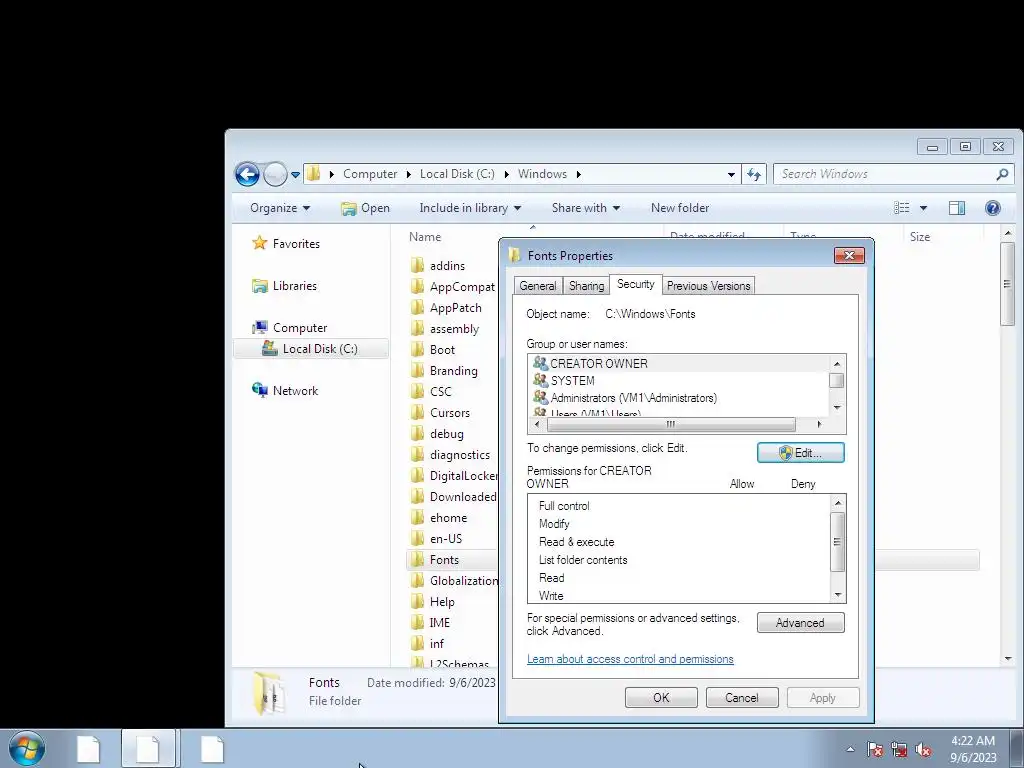This screenshot has height=768, width=1024.
Task: Expand the Windows breadcrumb arrow
Action: point(579,174)
